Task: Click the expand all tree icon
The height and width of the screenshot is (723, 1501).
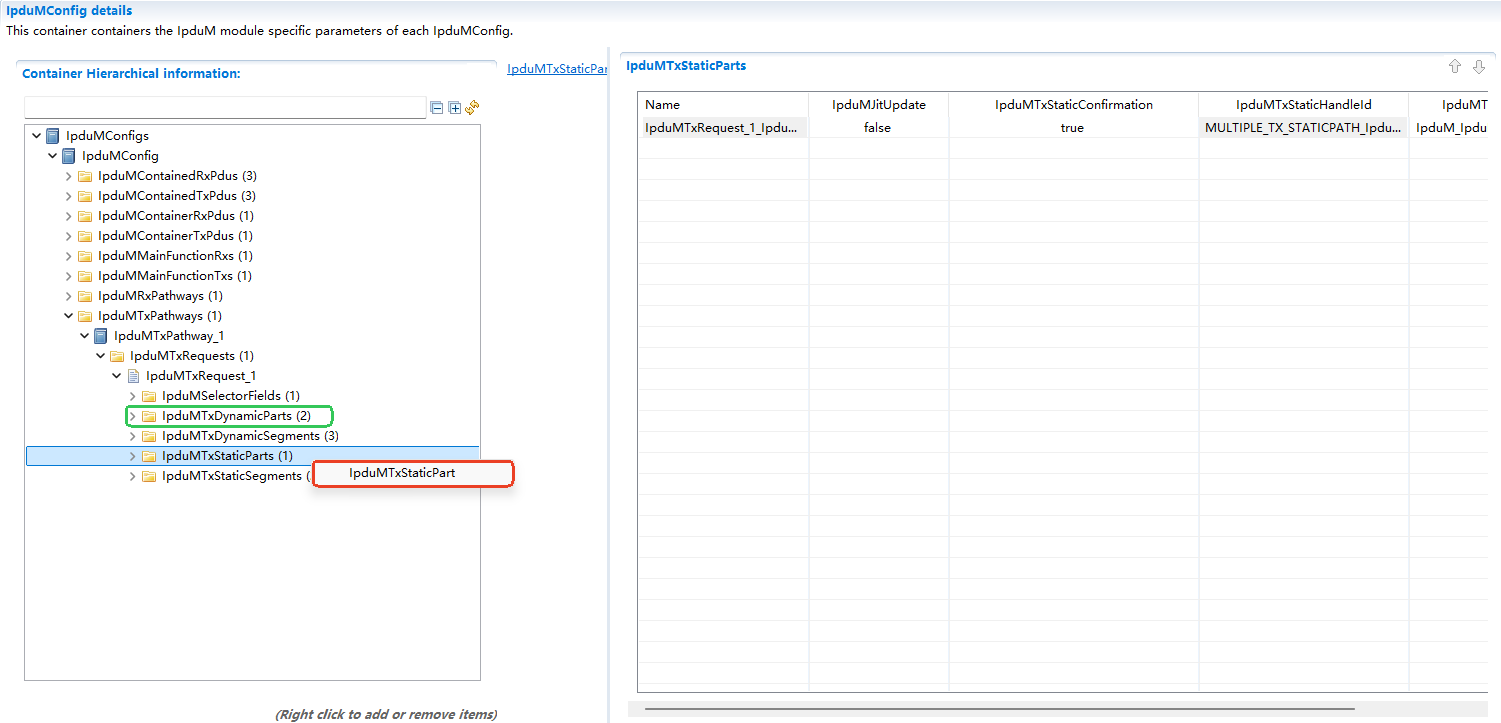Action: point(455,108)
